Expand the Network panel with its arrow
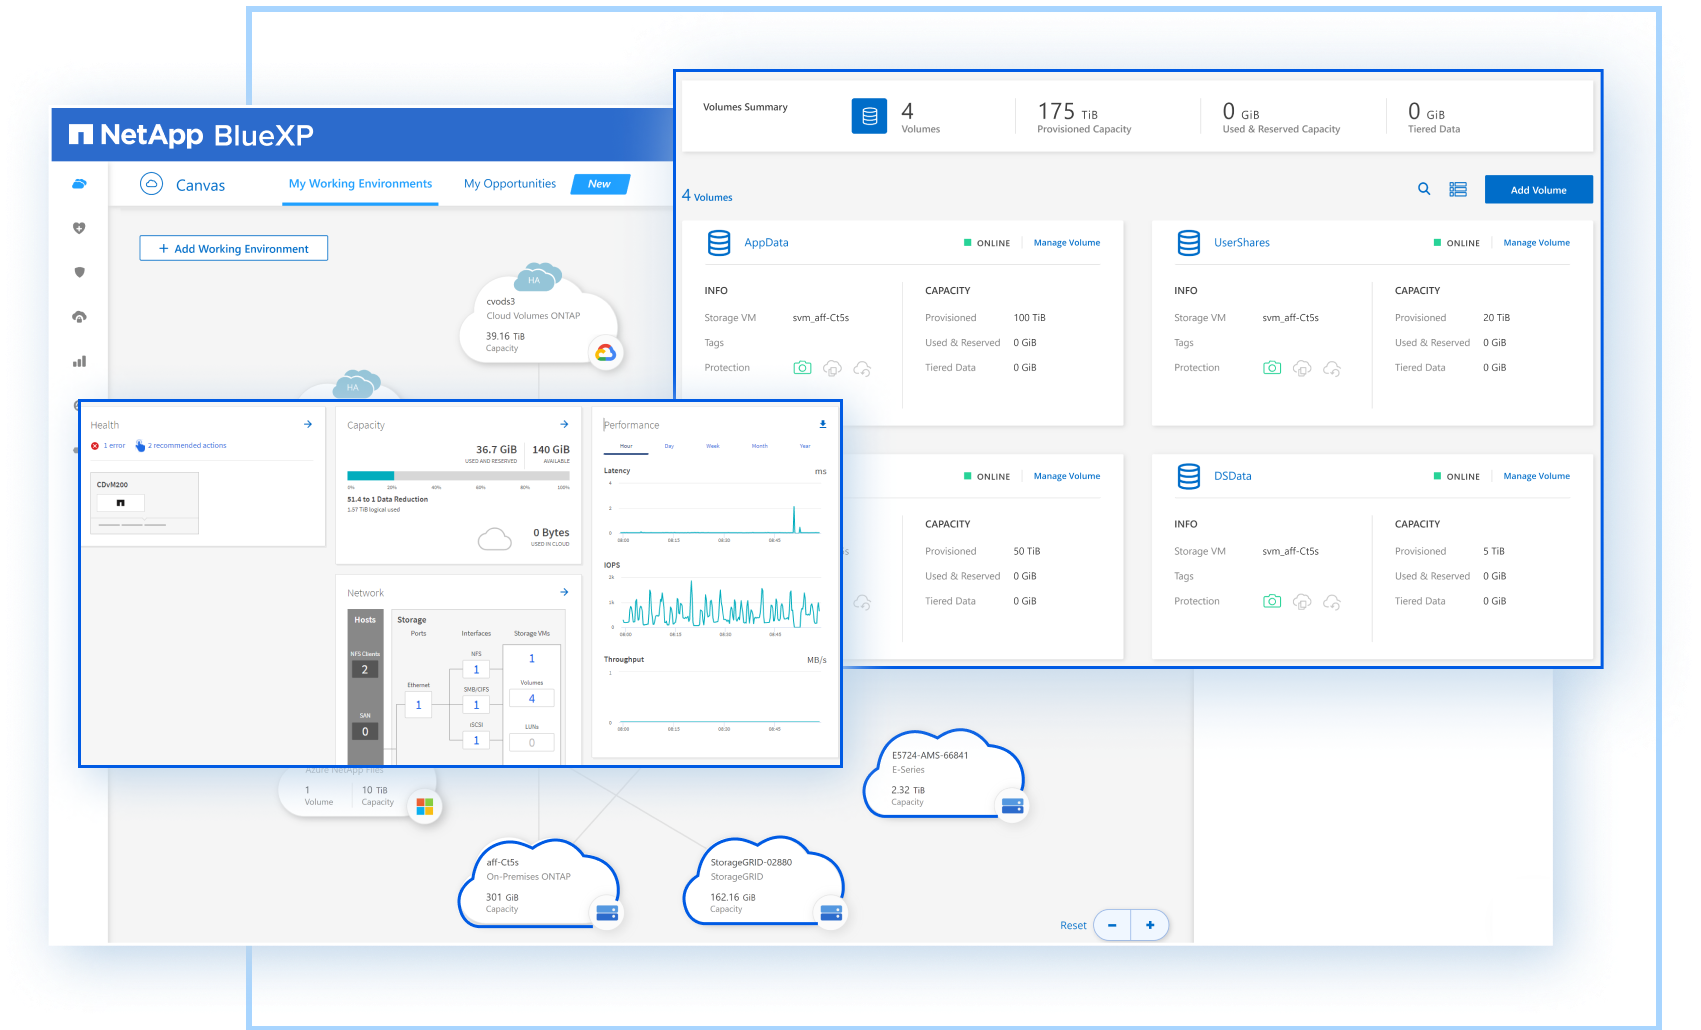The height and width of the screenshot is (1030, 1701). pyautogui.click(x=564, y=592)
